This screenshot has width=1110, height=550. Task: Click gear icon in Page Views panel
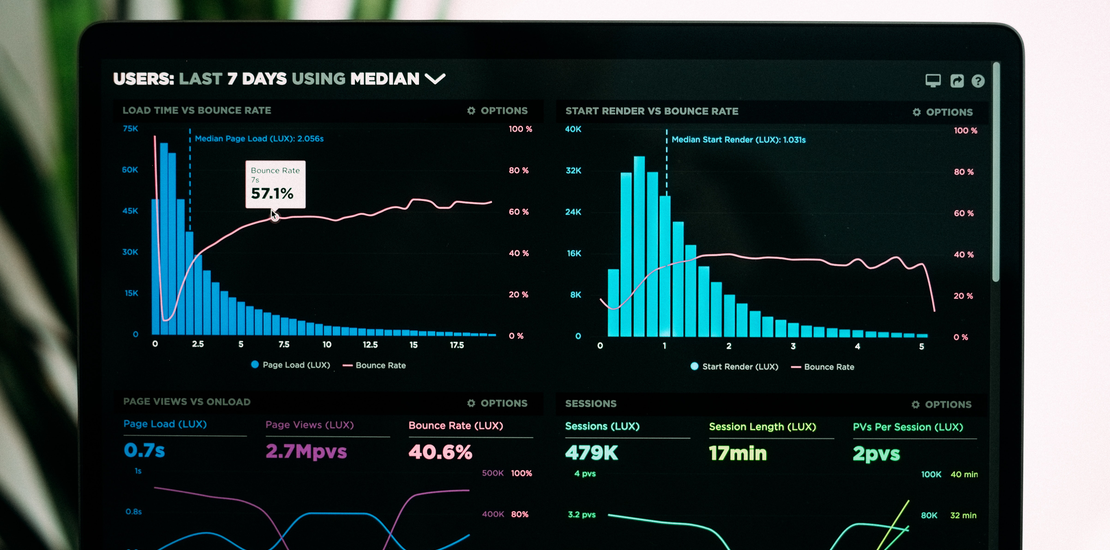(x=471, y=403)
